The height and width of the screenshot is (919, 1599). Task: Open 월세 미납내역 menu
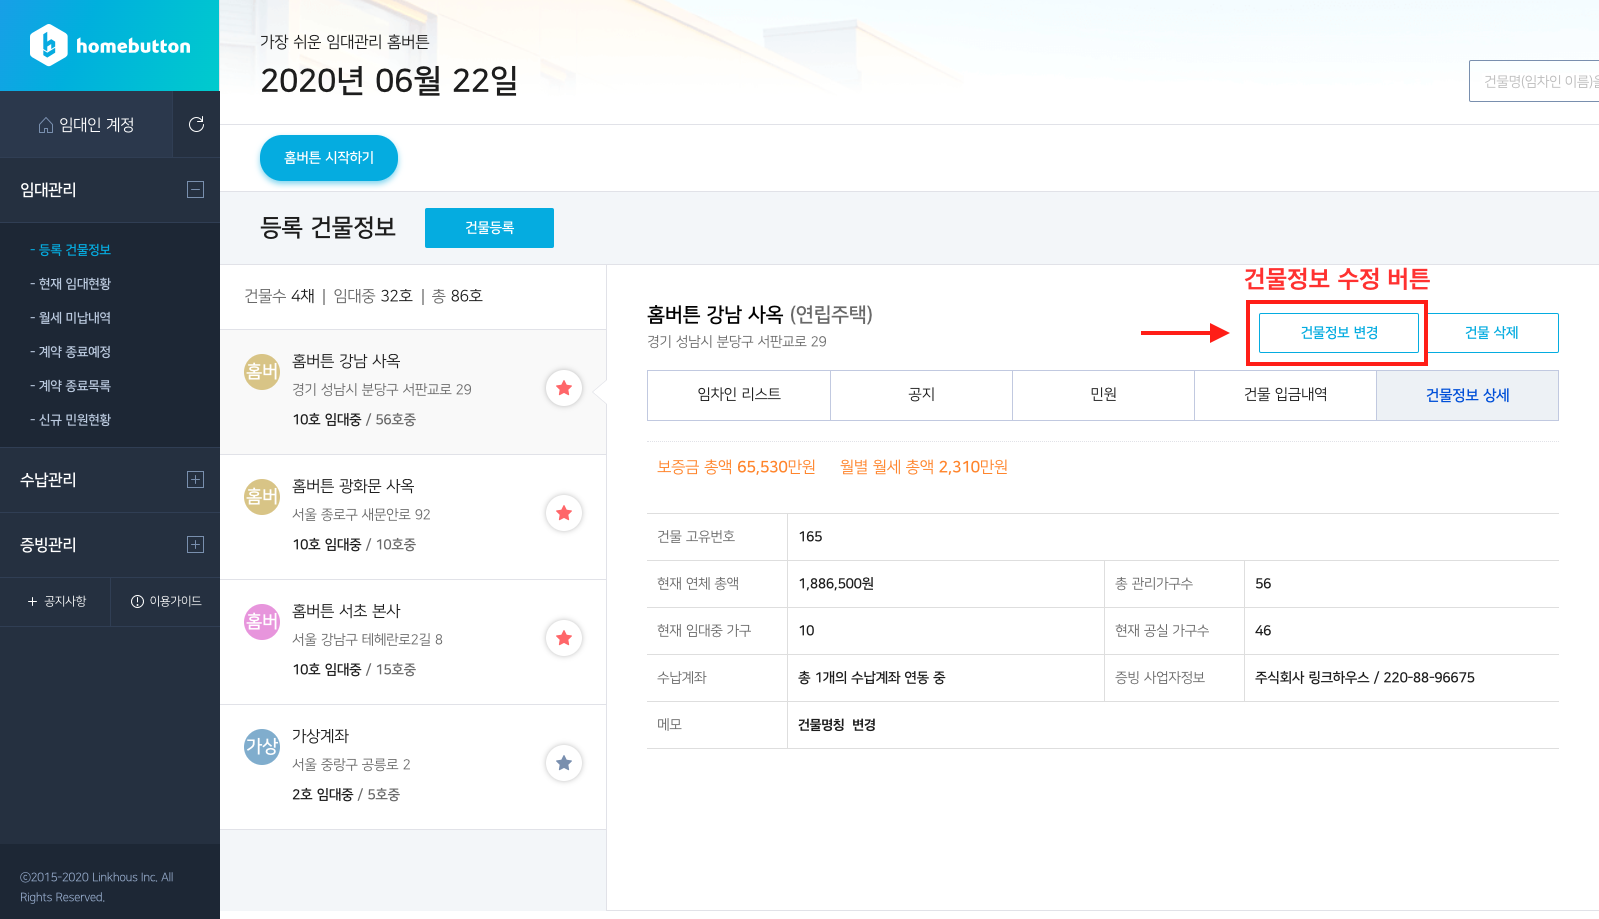[x=71, y=318]
